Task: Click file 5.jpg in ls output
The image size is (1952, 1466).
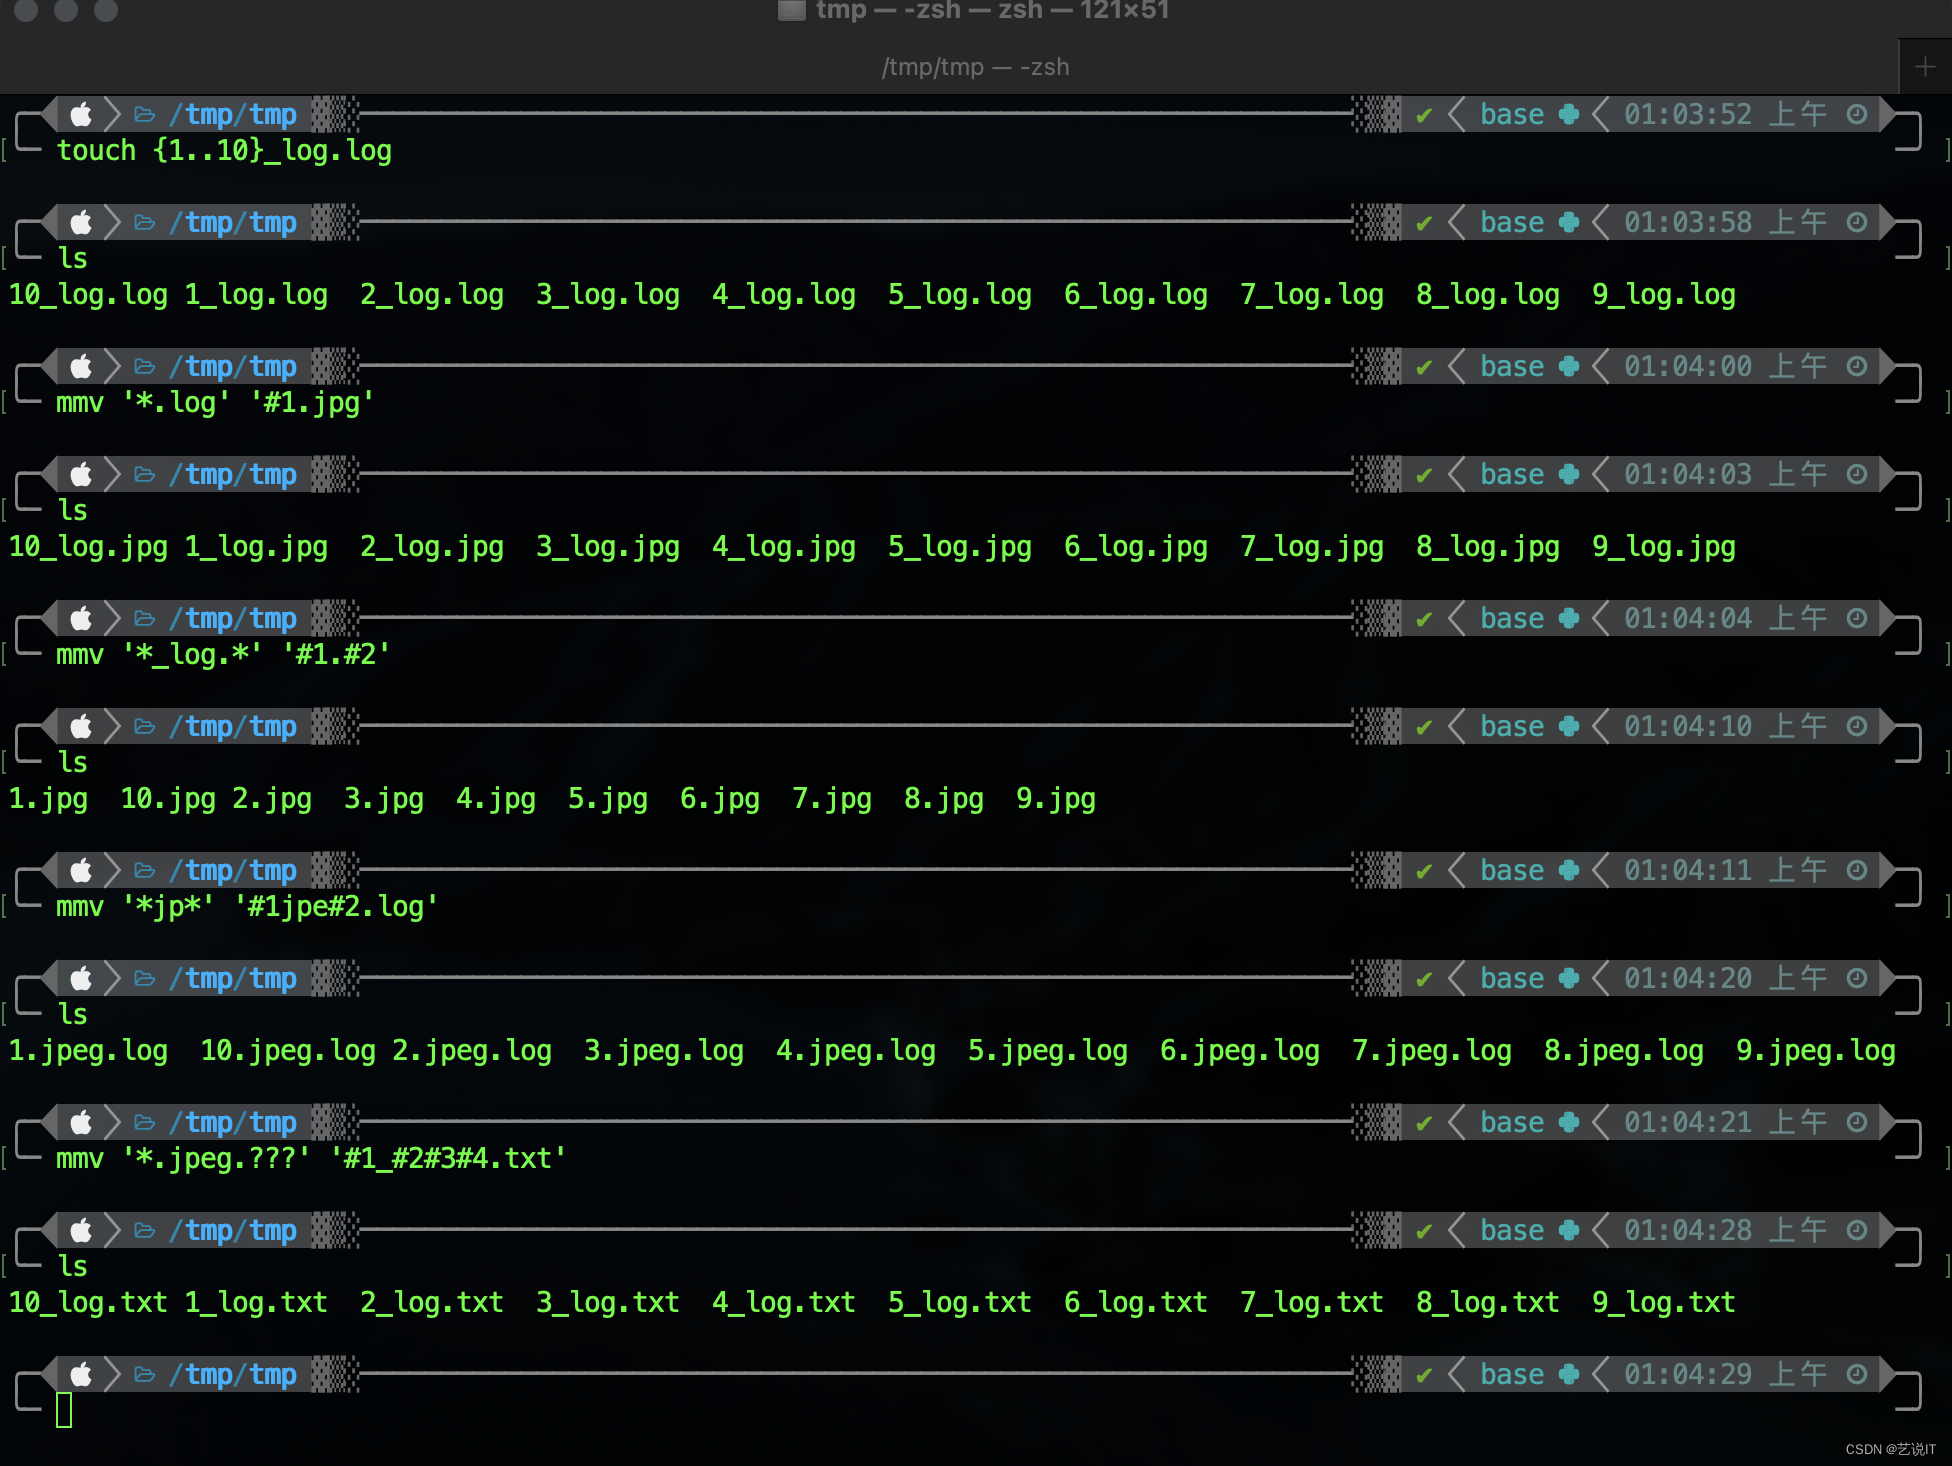Action: click(x=607, y=799)
